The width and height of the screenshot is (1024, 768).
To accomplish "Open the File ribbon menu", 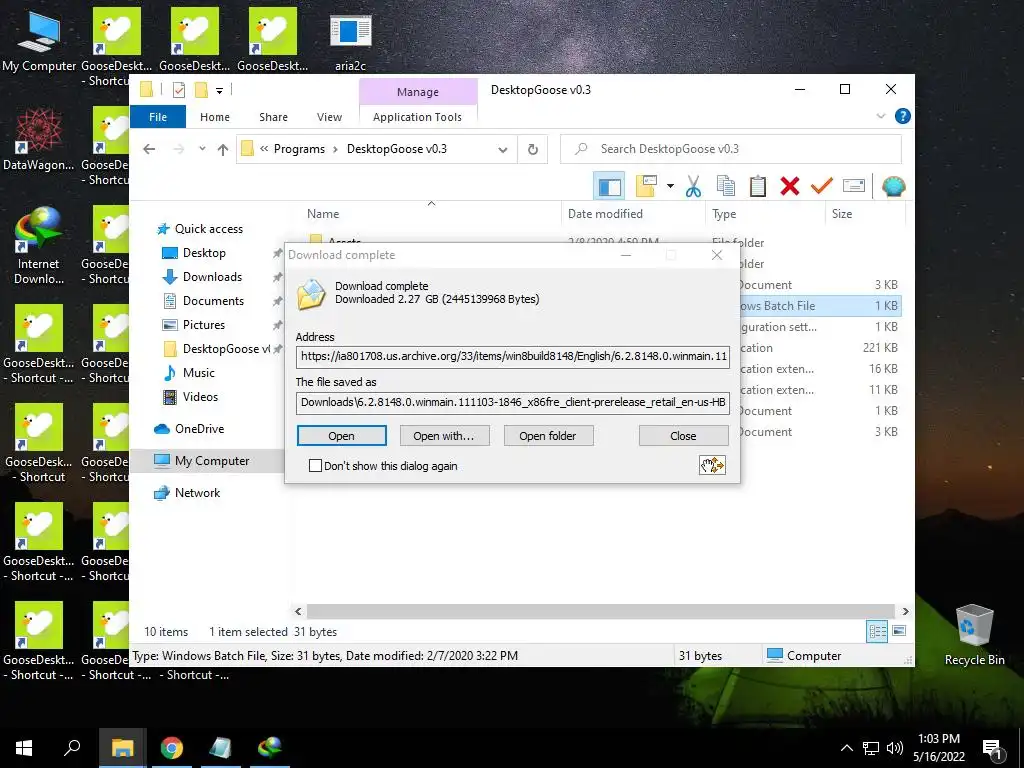I will [158, 117].
